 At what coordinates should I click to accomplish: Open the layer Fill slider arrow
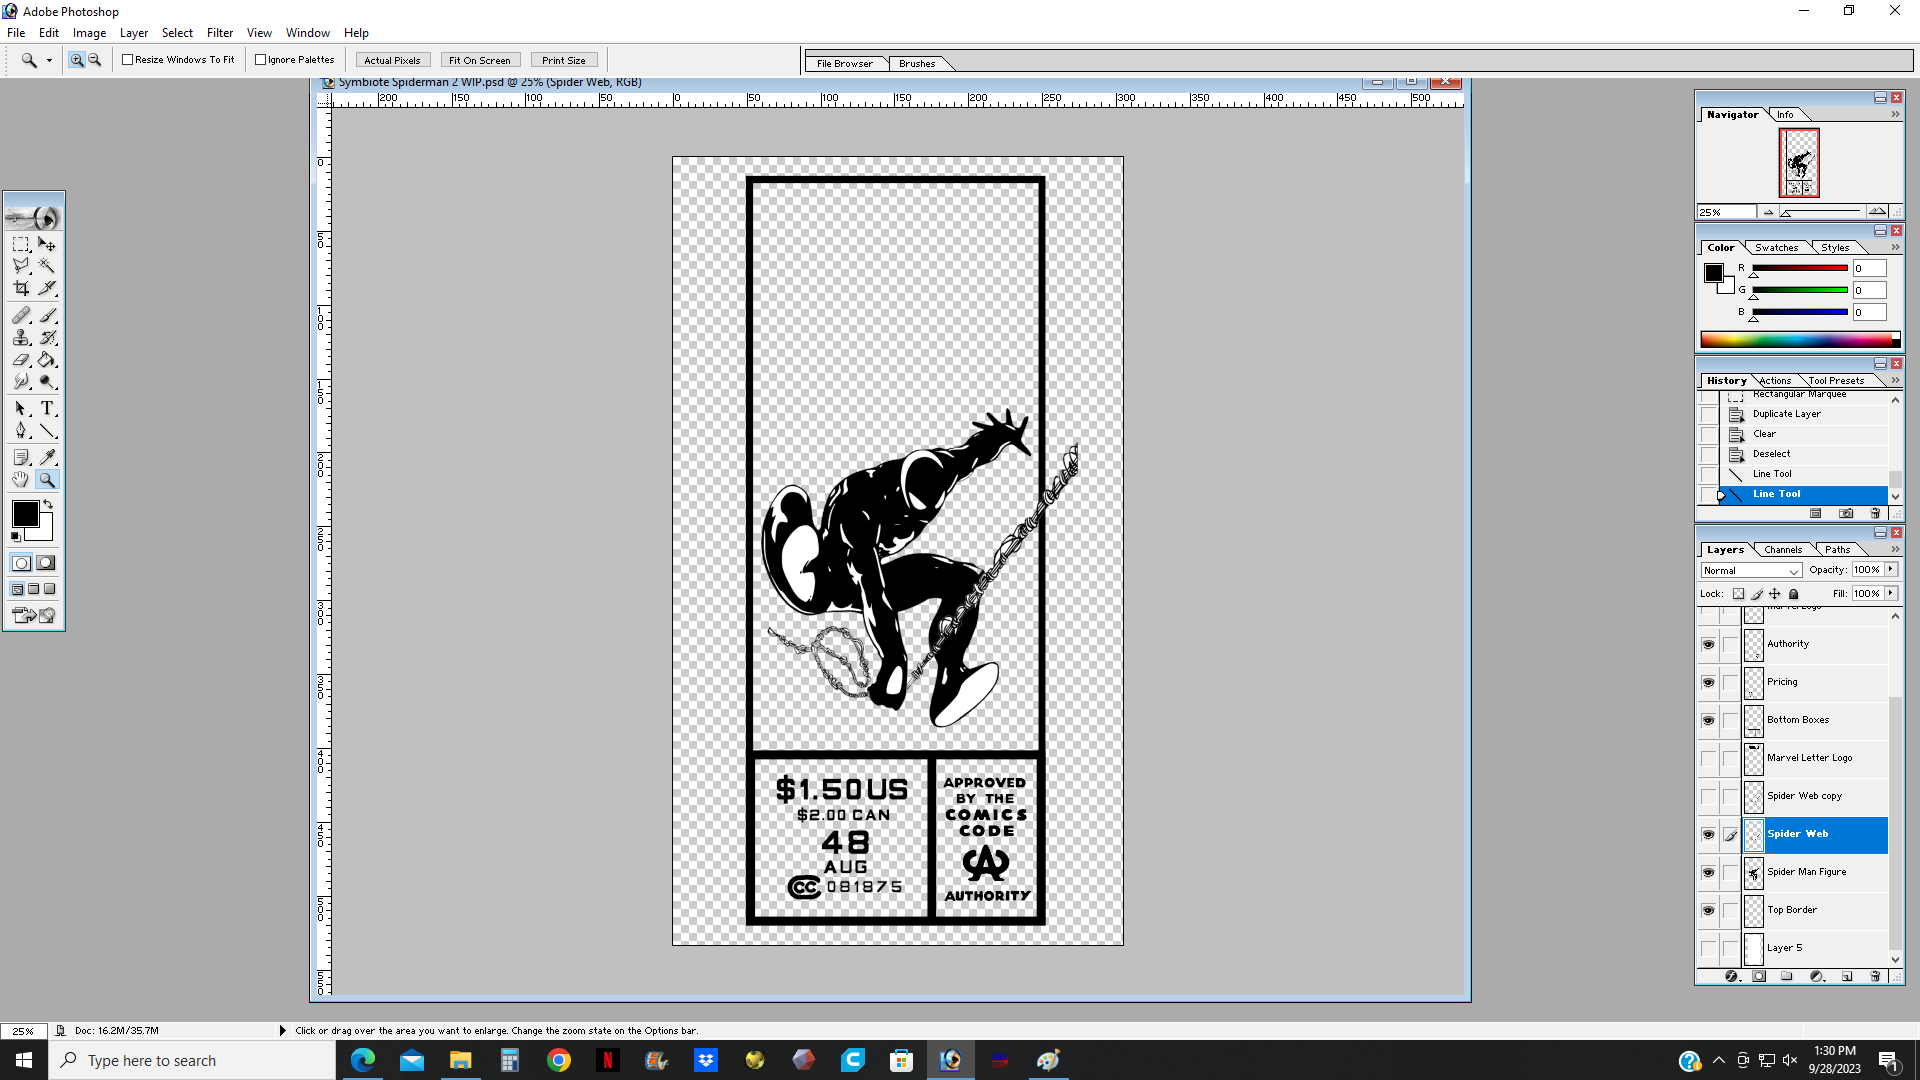(x=1891, y=593)
